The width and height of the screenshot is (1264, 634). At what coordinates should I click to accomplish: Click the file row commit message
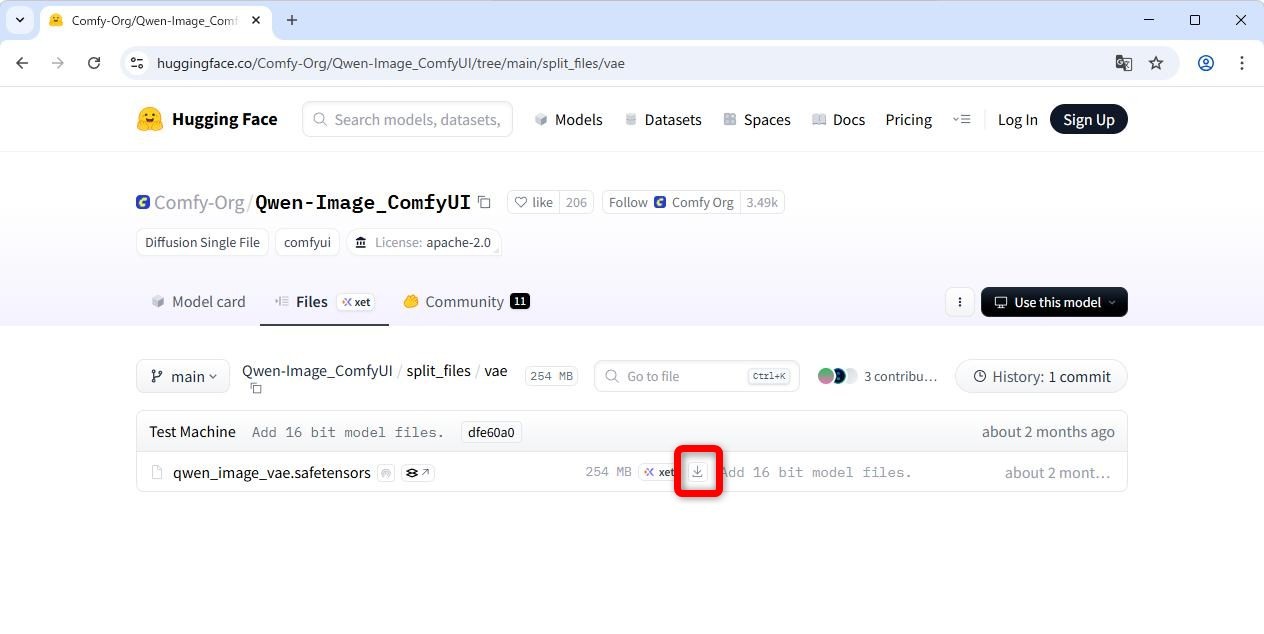[816, 472]
